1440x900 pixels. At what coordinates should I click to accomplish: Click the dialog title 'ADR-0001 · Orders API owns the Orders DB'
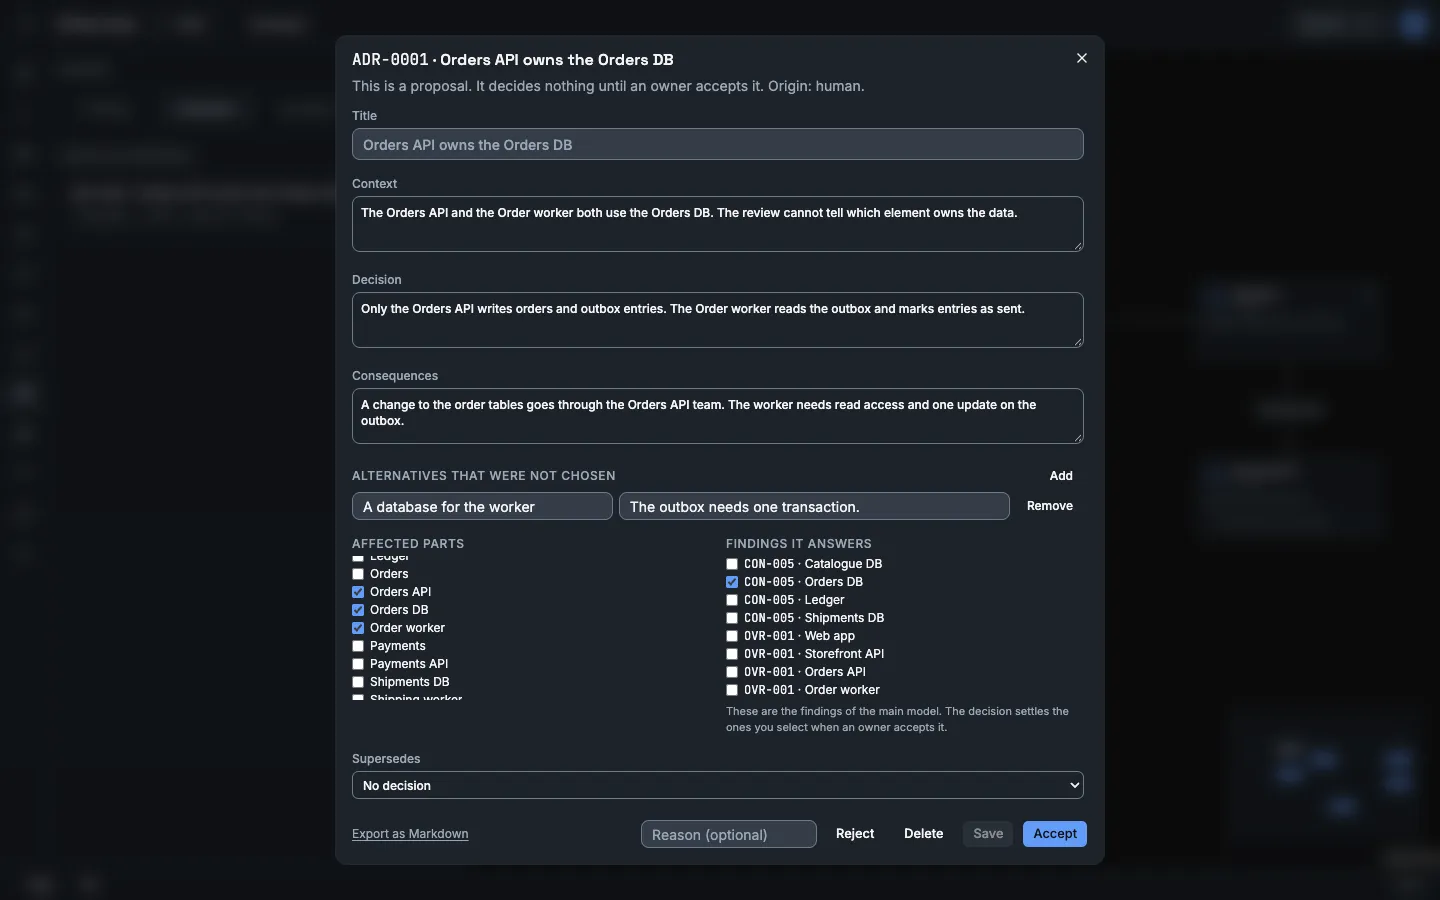click(x=513, y=60)
